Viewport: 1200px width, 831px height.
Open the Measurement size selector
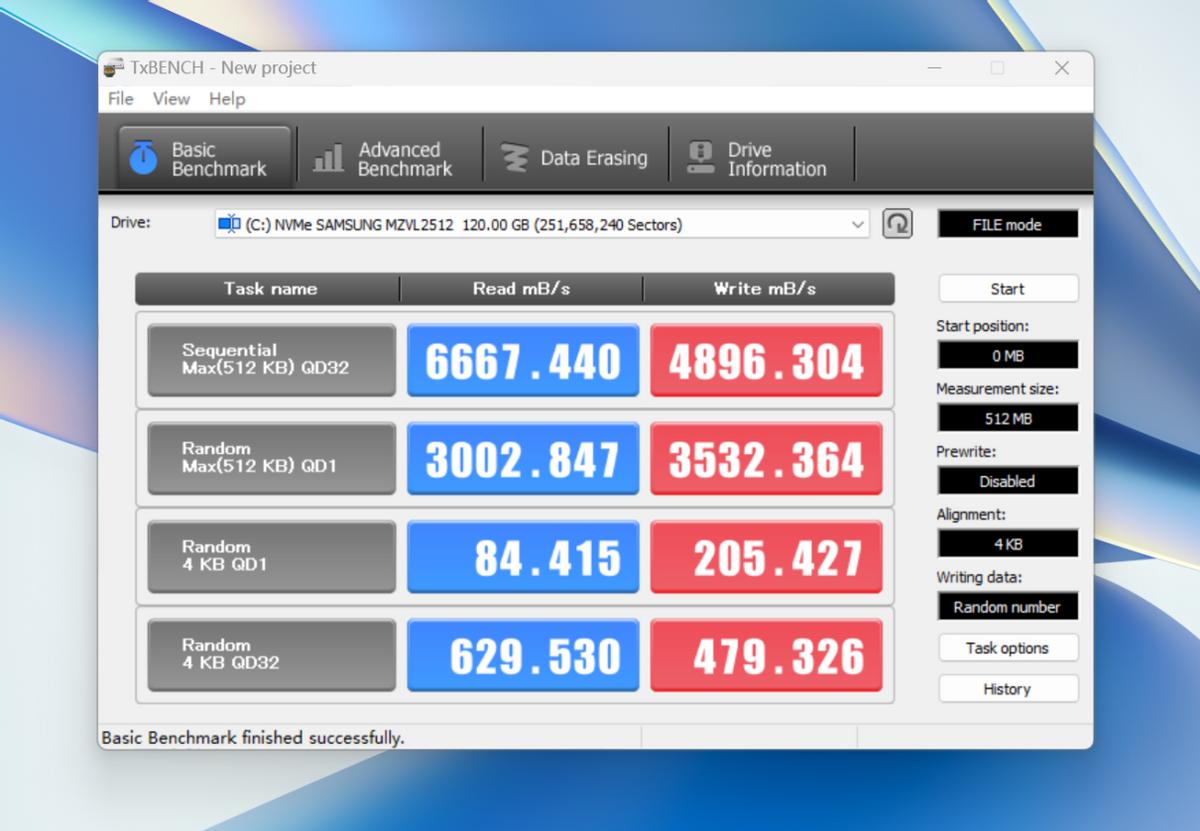pos(1007,418)
